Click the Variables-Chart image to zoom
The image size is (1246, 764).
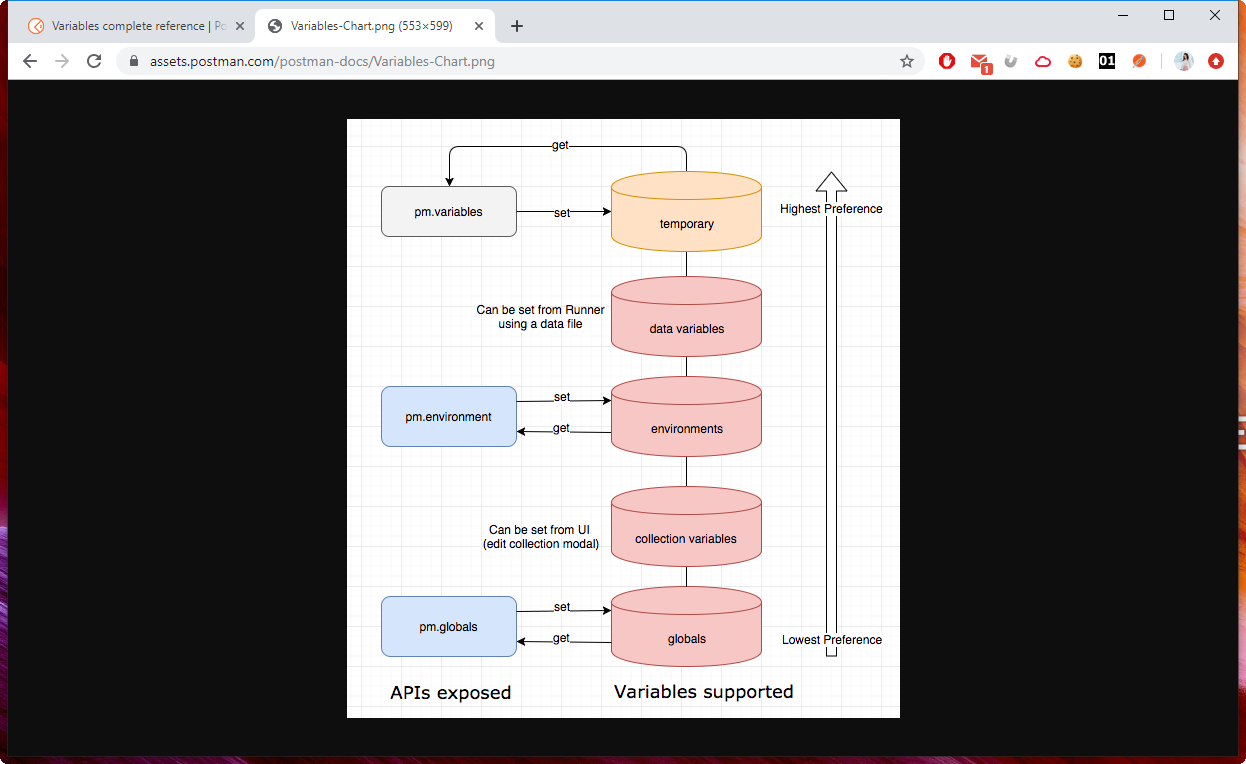[x=623, y=420]
